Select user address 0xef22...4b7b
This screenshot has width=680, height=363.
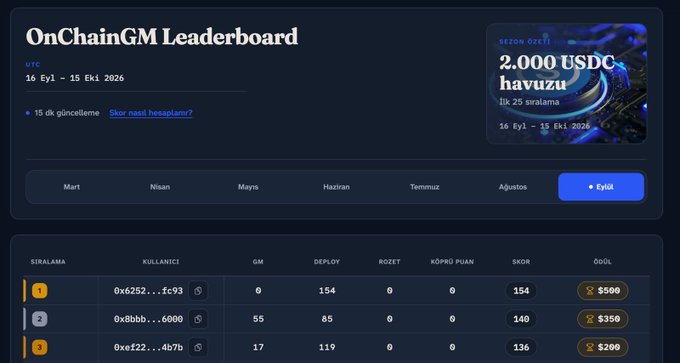coord(148,347)
